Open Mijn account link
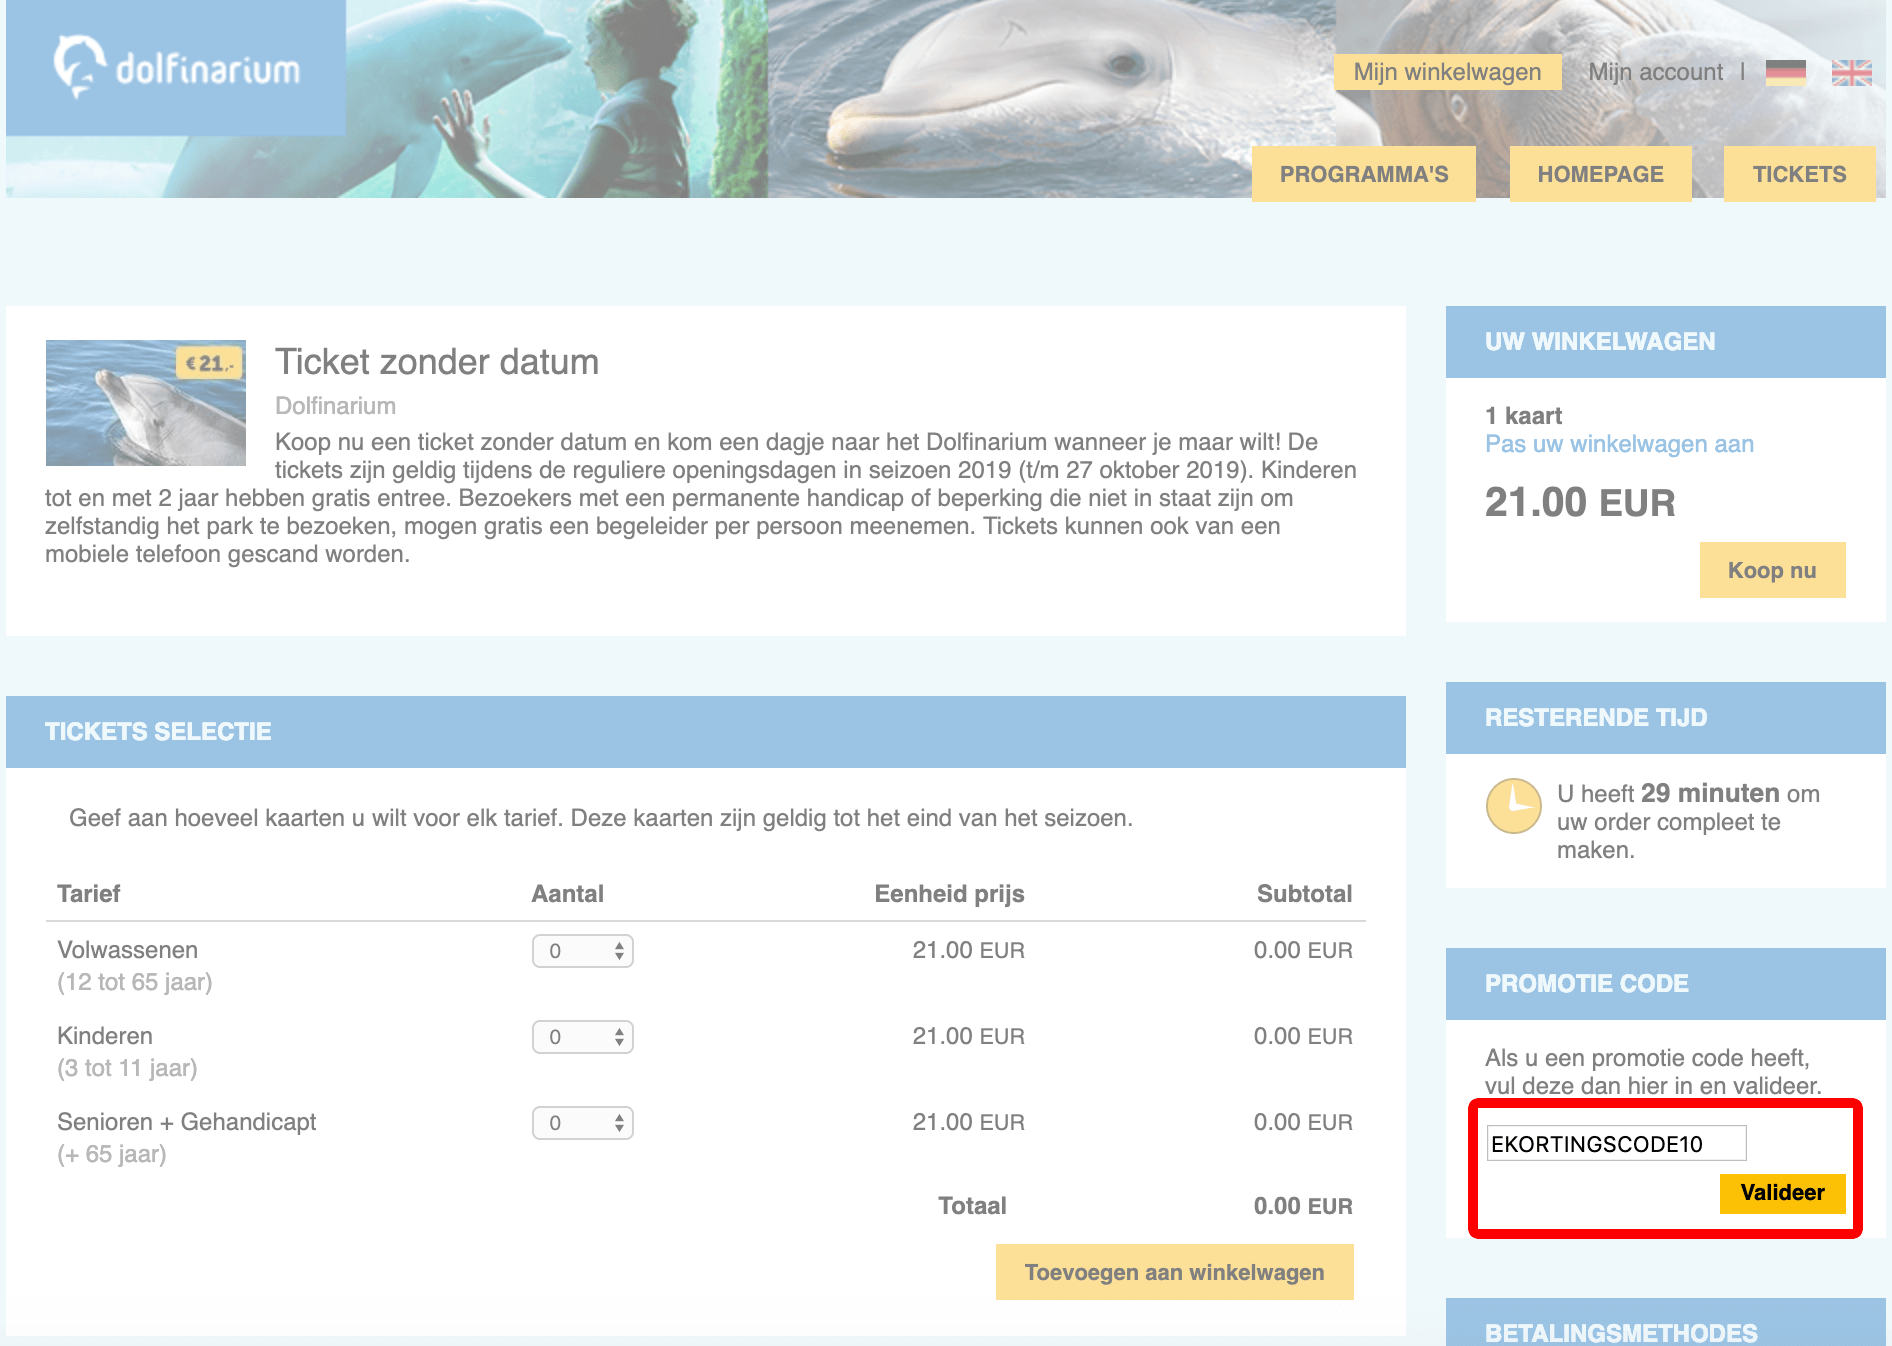 (x=1655, y=72)
